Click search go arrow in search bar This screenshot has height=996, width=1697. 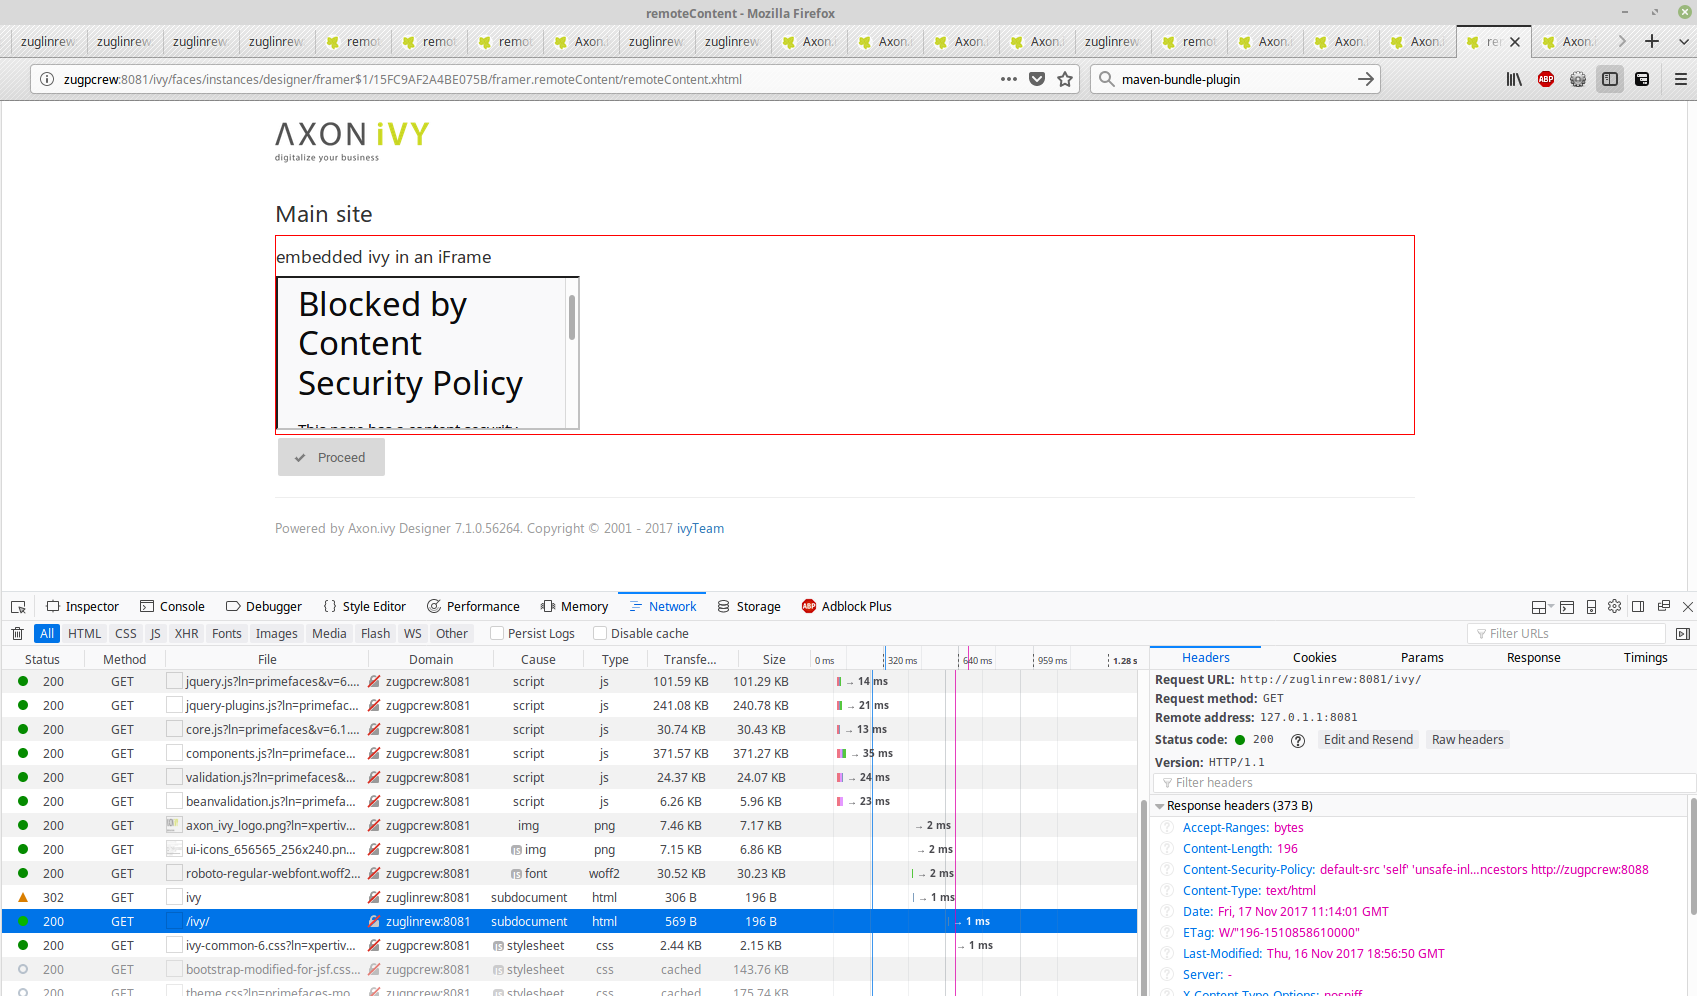[1365, 79]
